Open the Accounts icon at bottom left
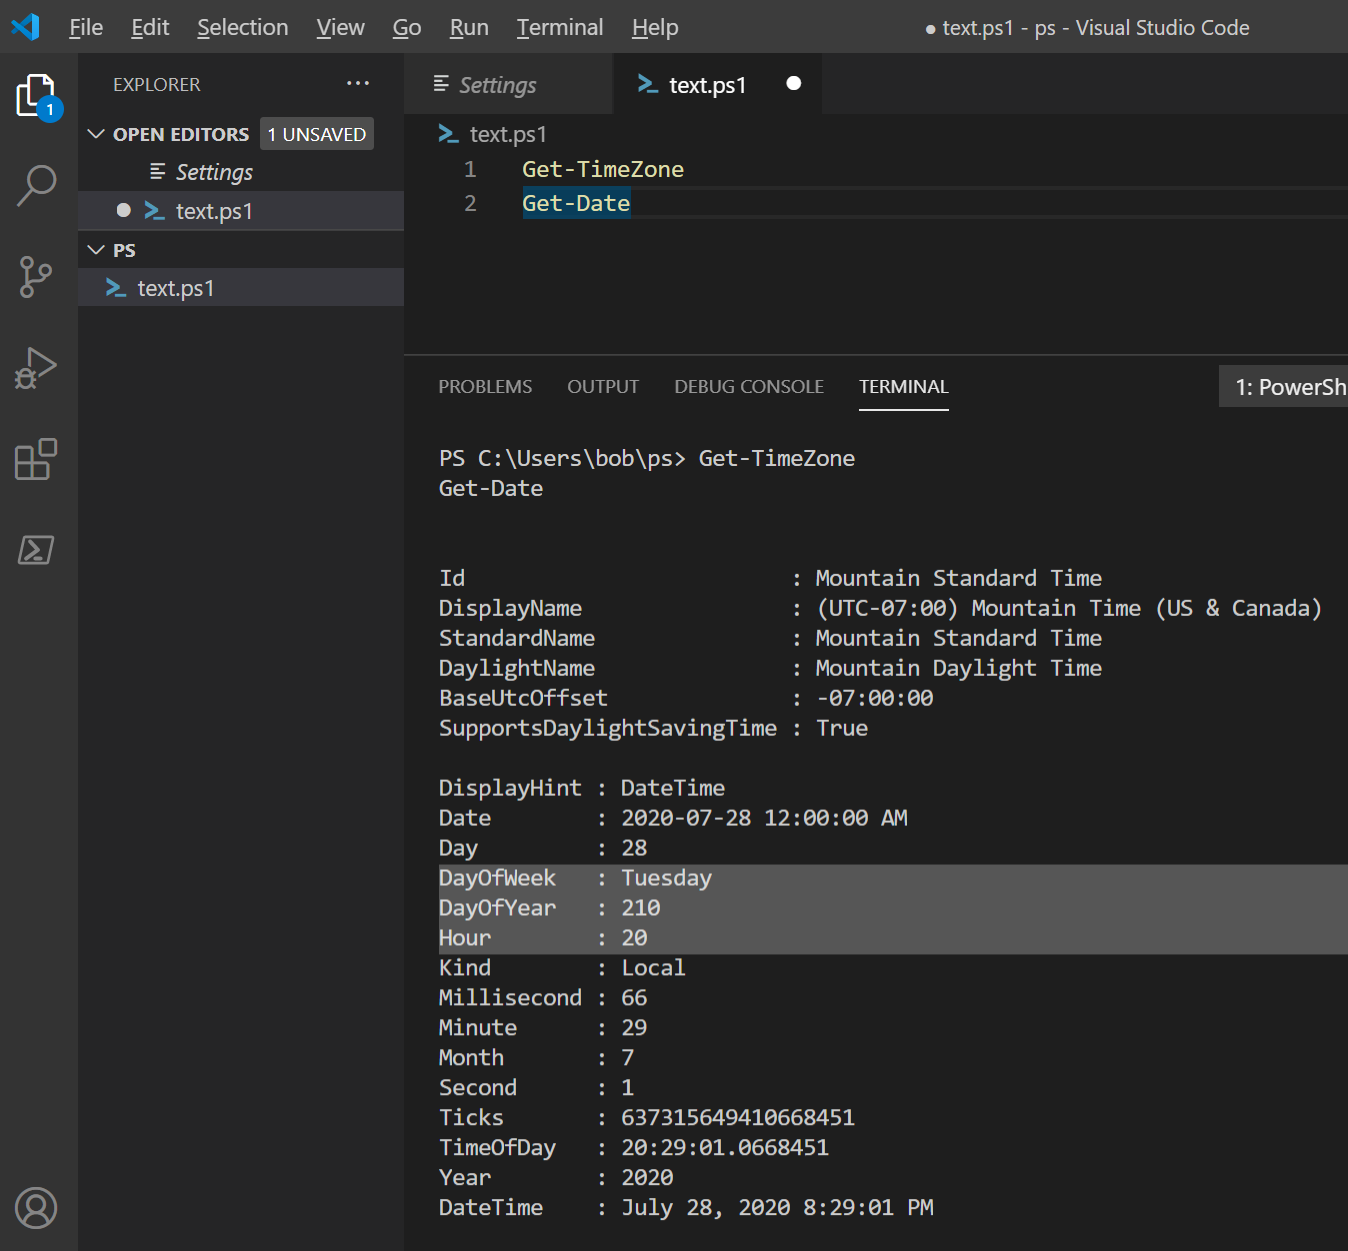This screenshot has width=1348, height=1251. point(37,1208)
